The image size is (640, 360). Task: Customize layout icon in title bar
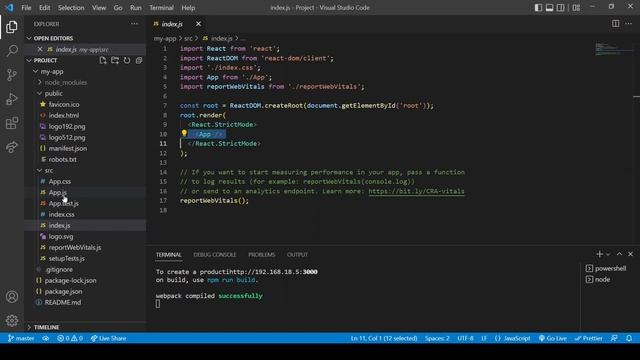[x=576, y=7]
